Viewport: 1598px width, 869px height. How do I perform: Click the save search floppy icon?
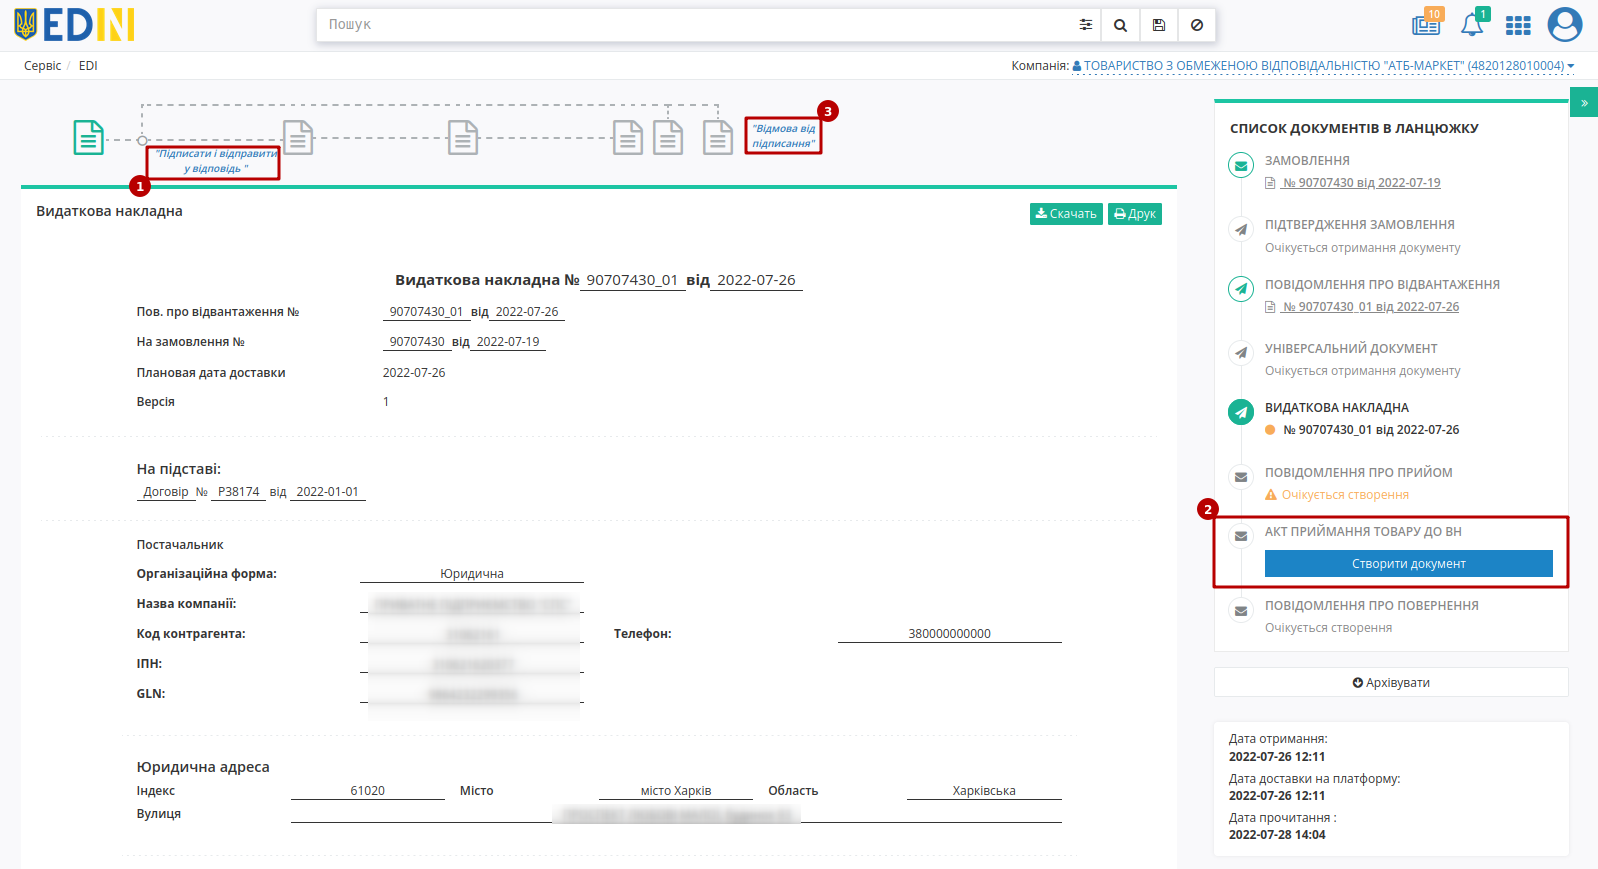[x=1158, y=25]
